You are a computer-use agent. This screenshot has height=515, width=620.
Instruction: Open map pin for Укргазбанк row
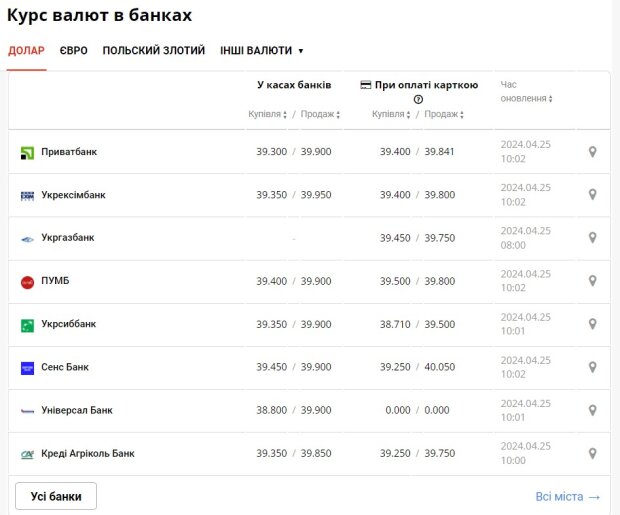click(592, 238)
